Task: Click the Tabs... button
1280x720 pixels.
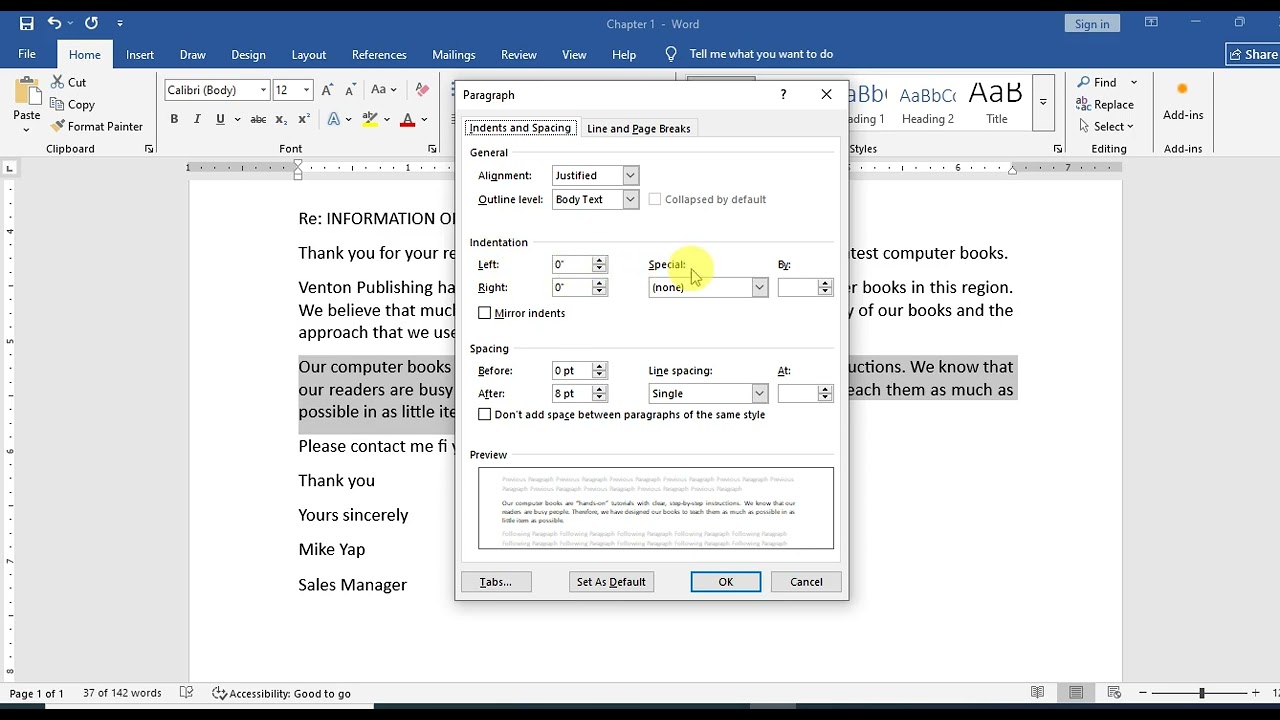Action: (496, 582)
